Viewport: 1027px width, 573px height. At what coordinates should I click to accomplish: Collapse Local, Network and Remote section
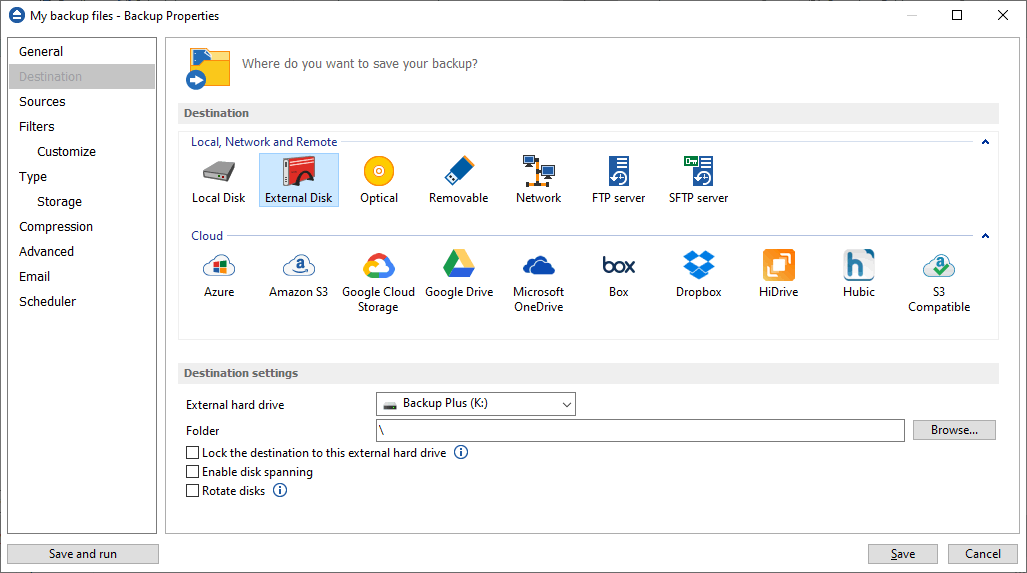[985, 142]
